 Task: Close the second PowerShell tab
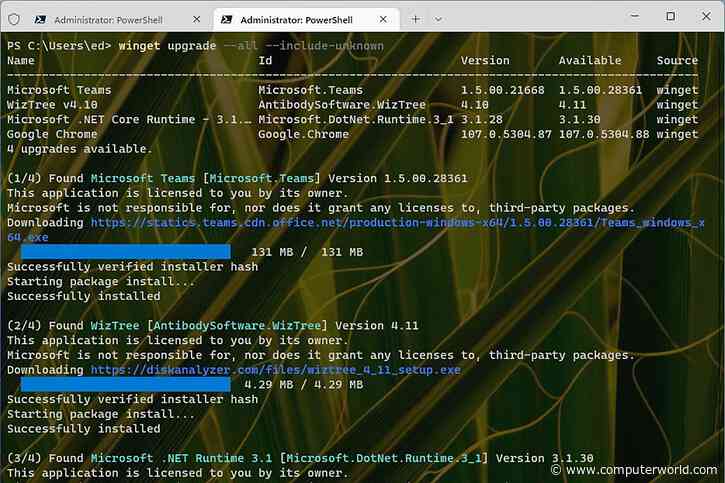tap(383, 19)
